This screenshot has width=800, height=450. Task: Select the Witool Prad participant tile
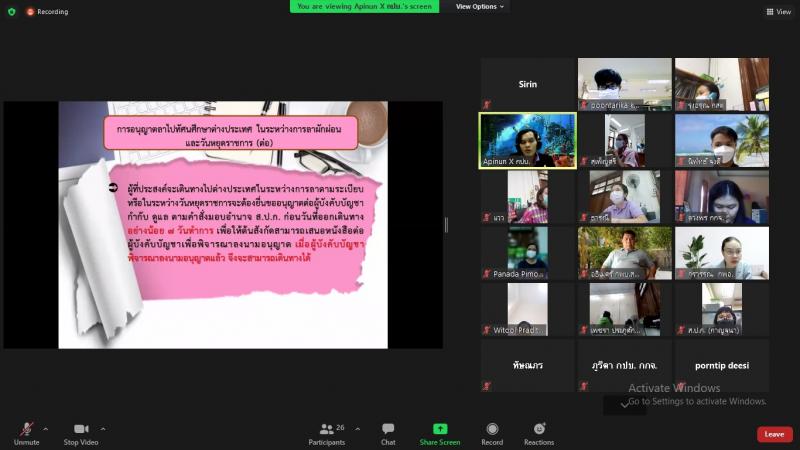pos(528,310)
